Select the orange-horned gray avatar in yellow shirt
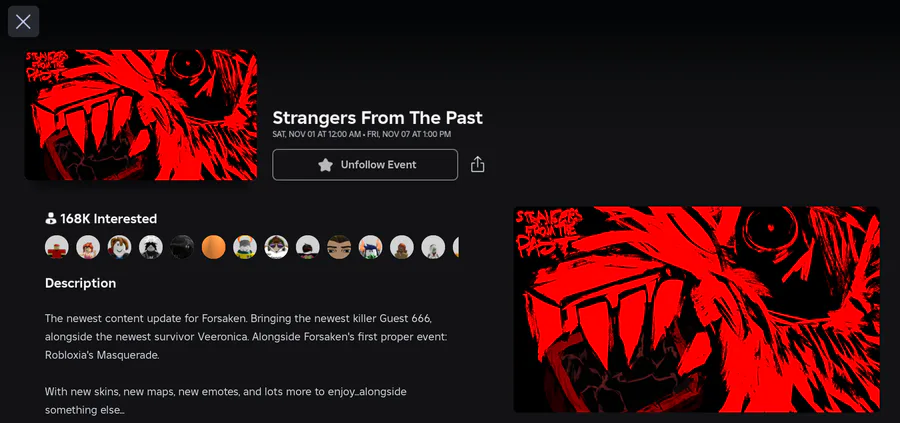Screen dimensions: 900x423 [x=245, y=247]
